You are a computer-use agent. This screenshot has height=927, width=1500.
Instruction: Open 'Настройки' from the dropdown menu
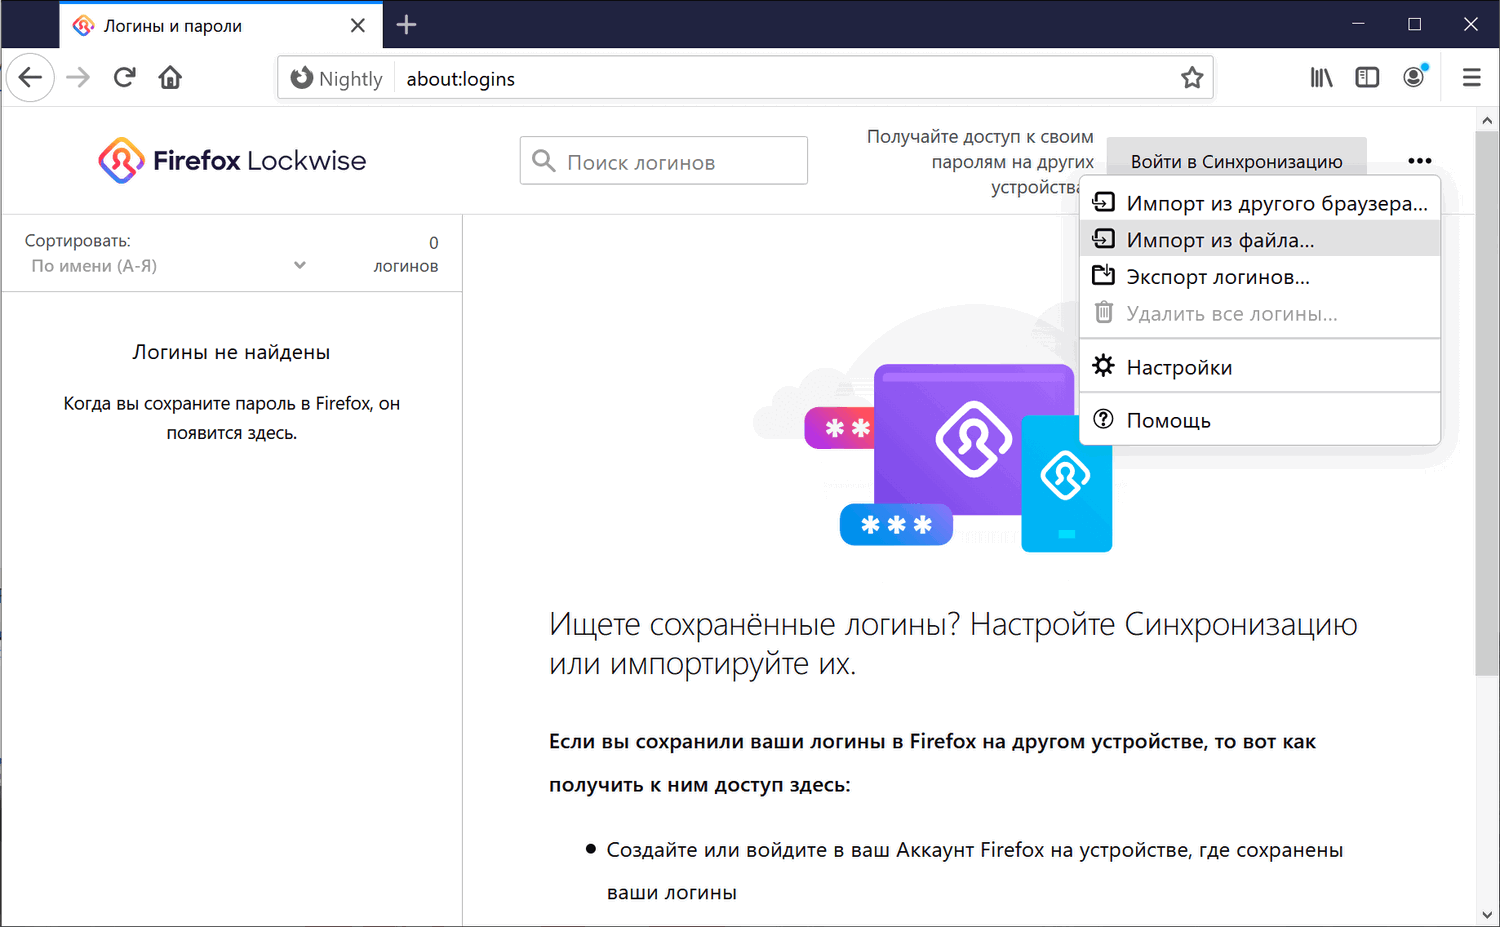[x=1260, y=367]
